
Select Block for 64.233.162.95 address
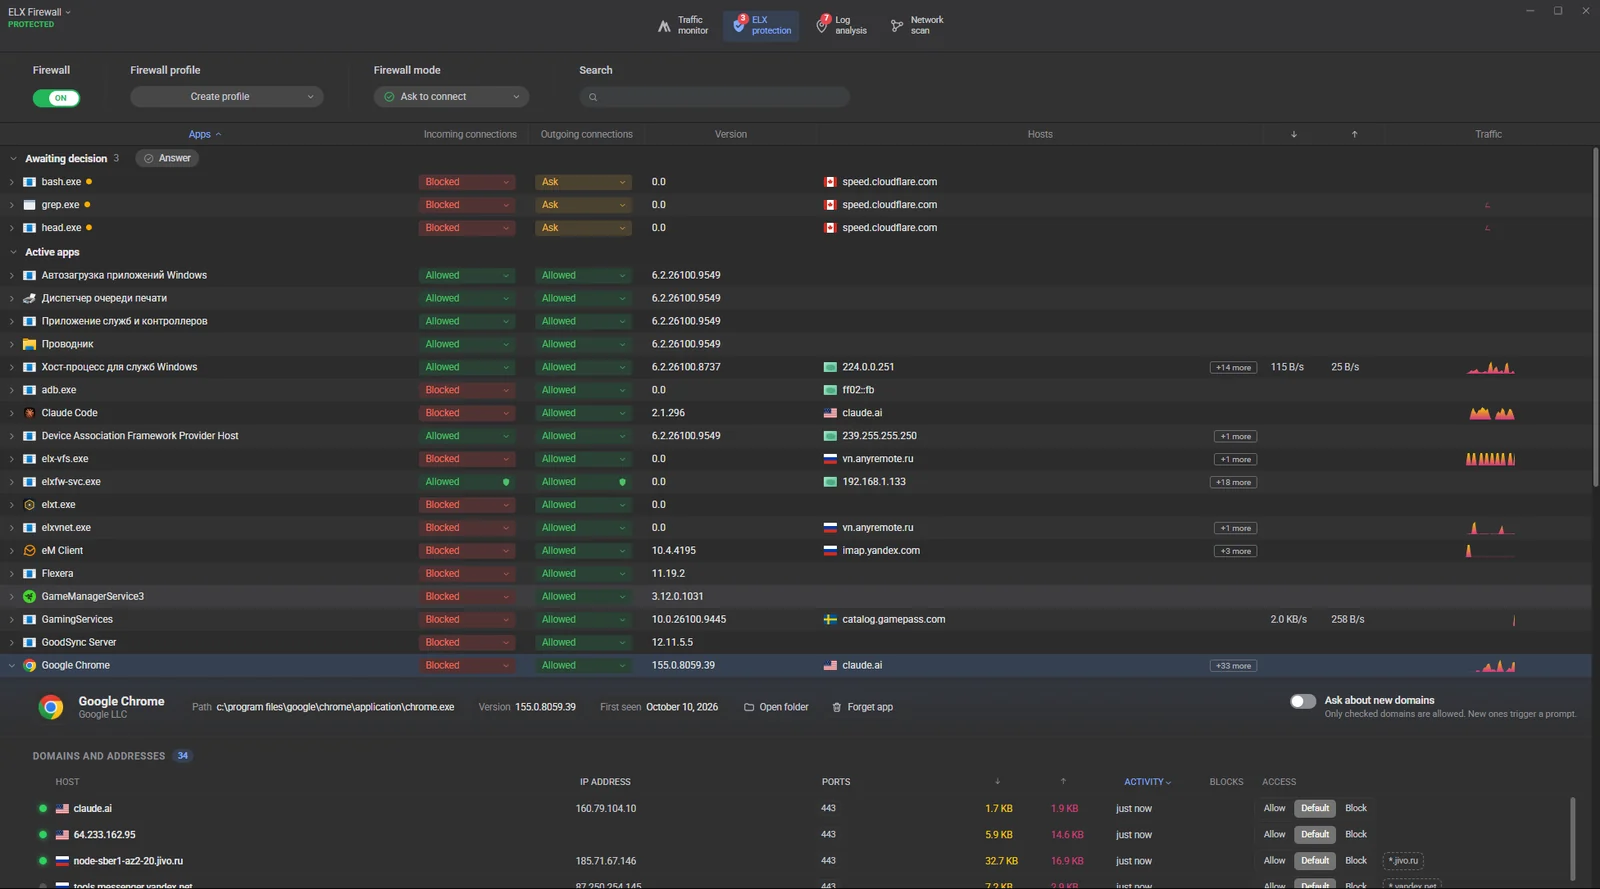point(1356,834)
